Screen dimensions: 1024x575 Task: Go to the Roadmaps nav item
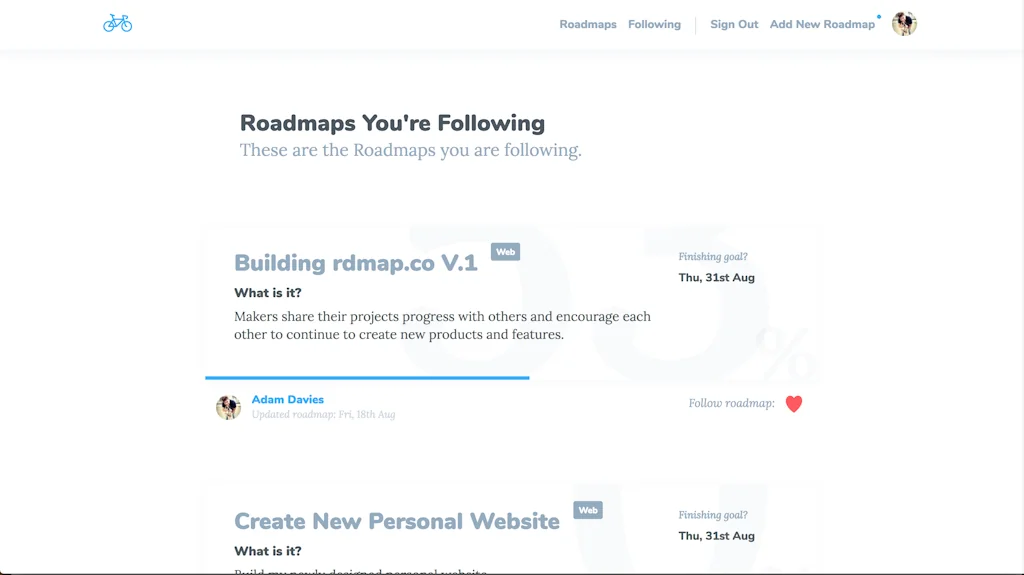[x=588, y=24]
